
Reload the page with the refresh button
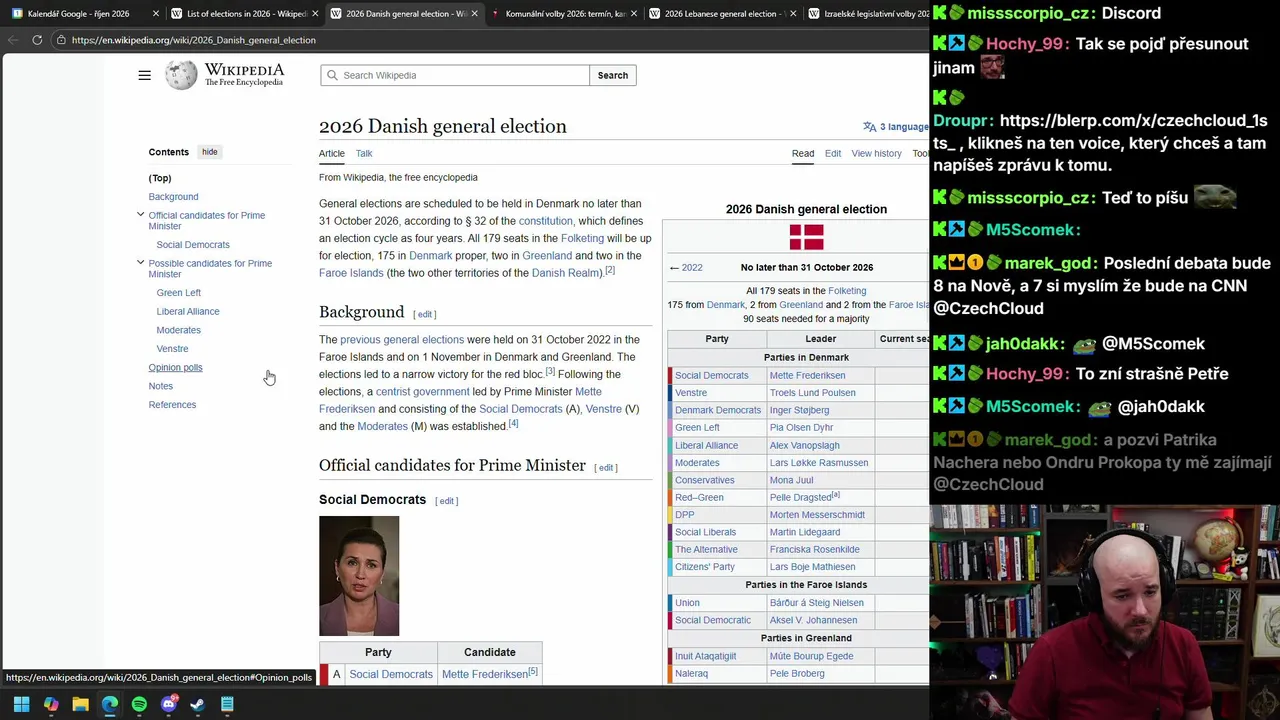pyautogui.click(x=37, y=40)
